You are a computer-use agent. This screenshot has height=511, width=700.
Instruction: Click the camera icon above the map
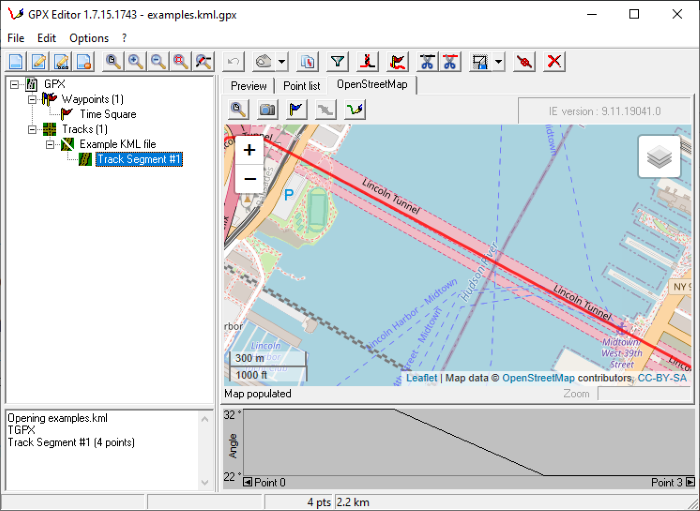[267, 110]
